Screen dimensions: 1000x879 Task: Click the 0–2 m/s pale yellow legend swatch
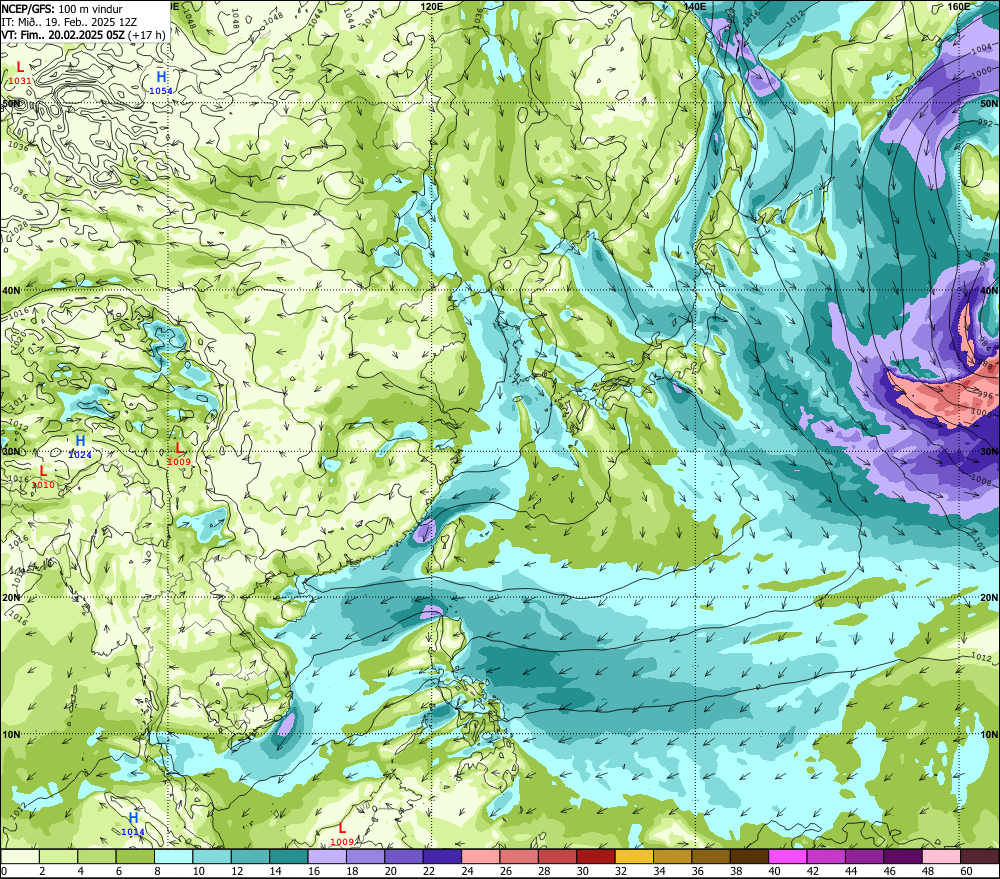(20, 856)
